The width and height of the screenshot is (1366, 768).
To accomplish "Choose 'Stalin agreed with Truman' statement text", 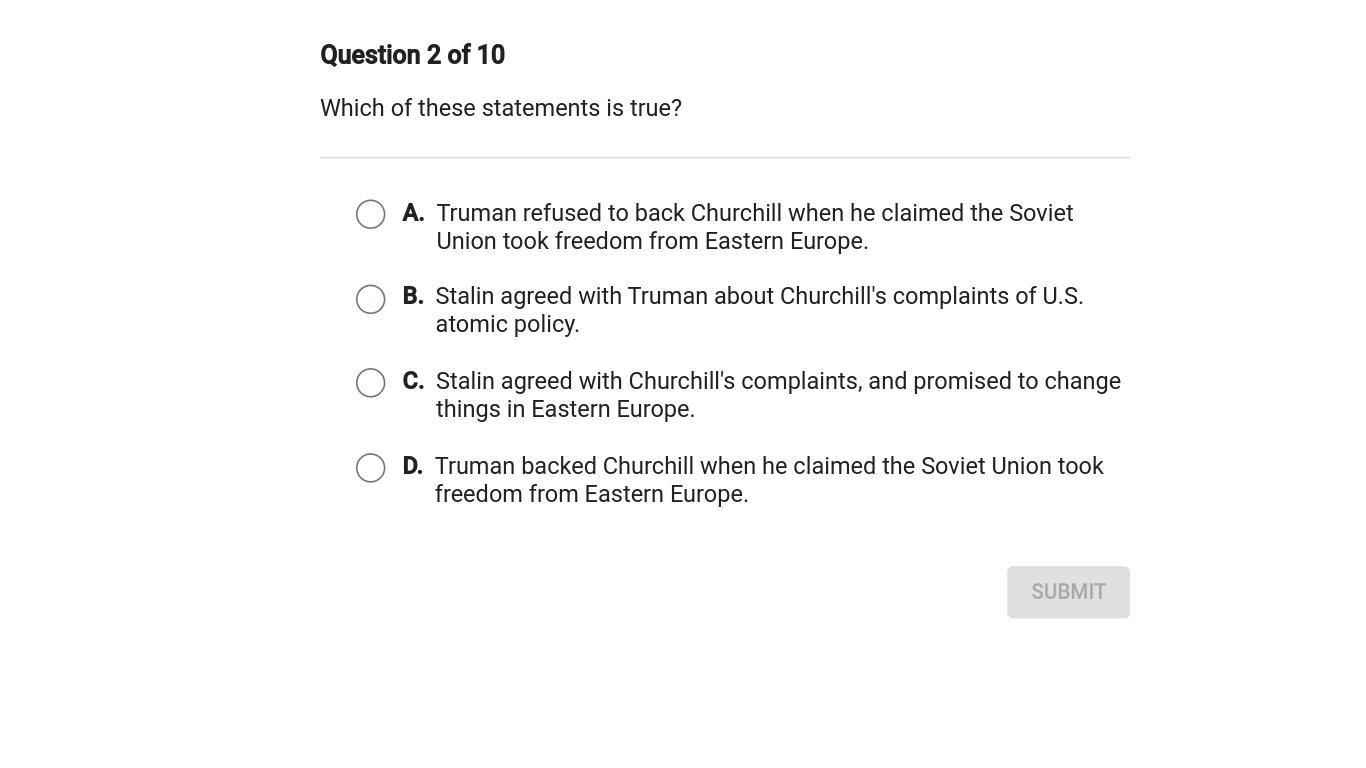I will [x=759, y=296].
